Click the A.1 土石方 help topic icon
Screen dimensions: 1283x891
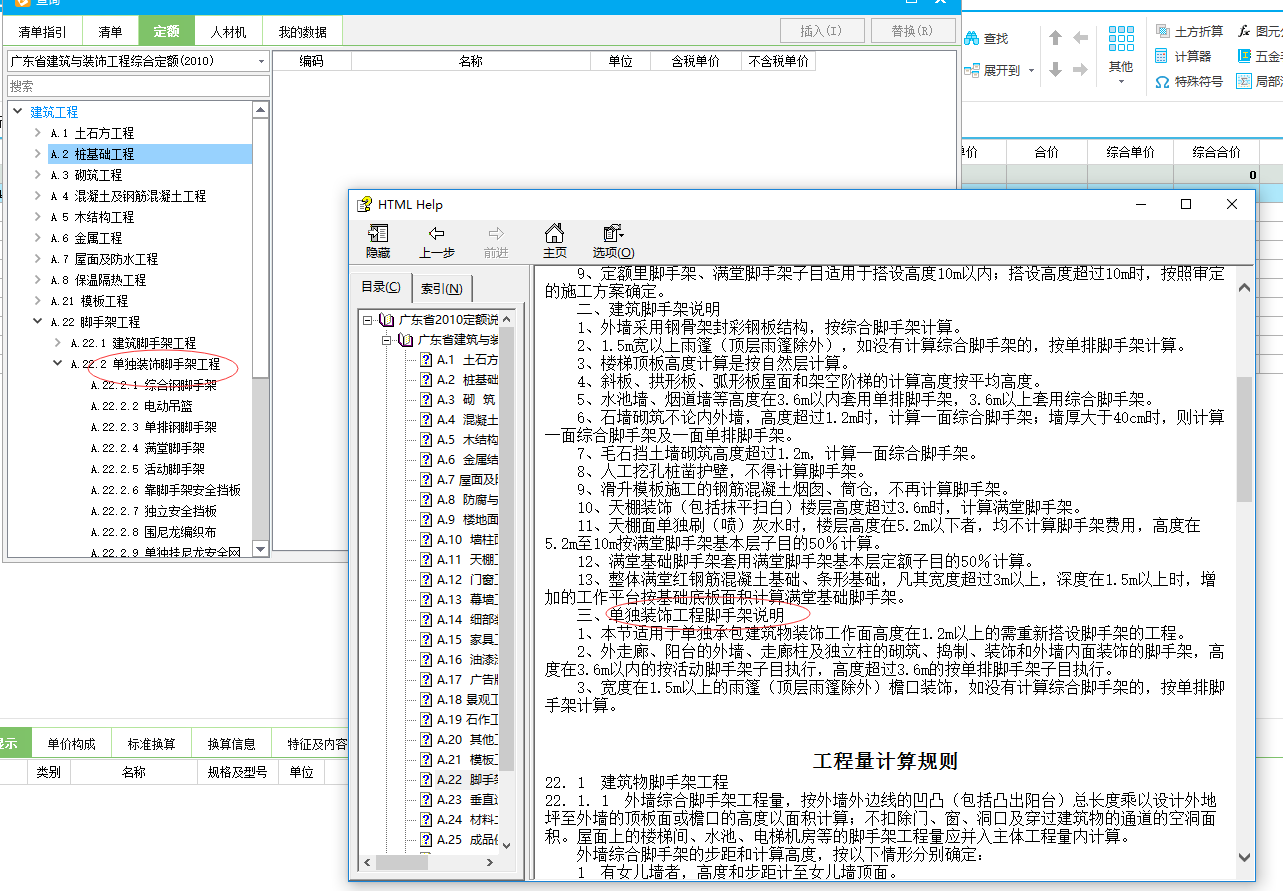425,360
